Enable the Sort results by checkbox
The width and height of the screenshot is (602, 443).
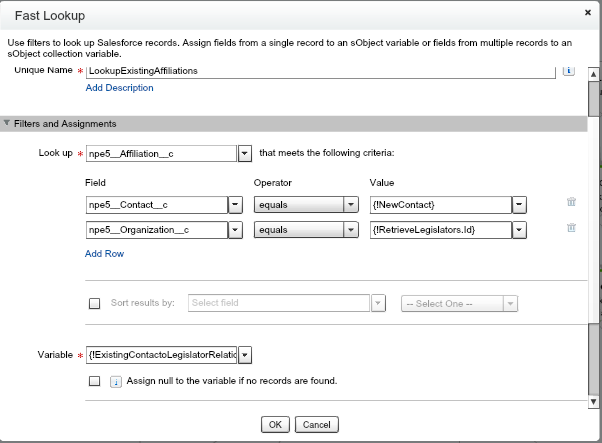[x=94, y=304]
